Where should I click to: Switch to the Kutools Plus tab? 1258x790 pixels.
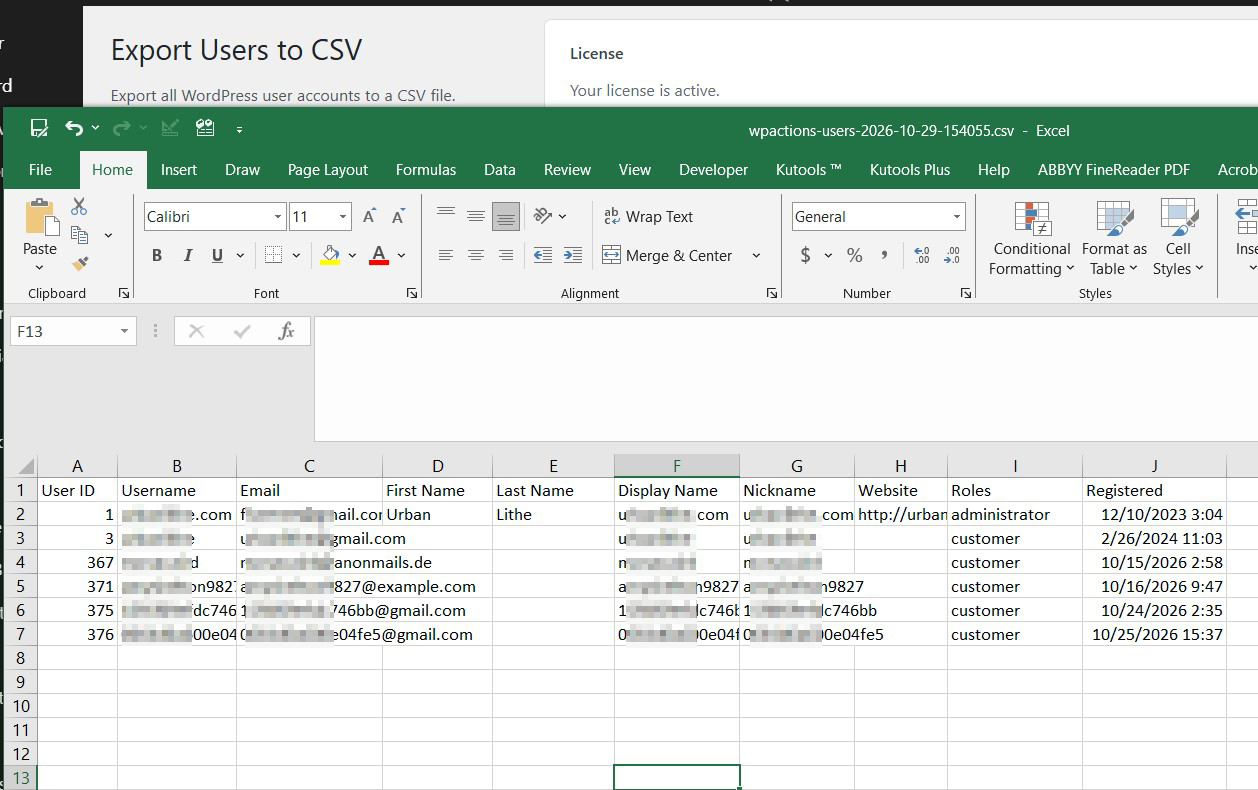(x=910, y=170)
